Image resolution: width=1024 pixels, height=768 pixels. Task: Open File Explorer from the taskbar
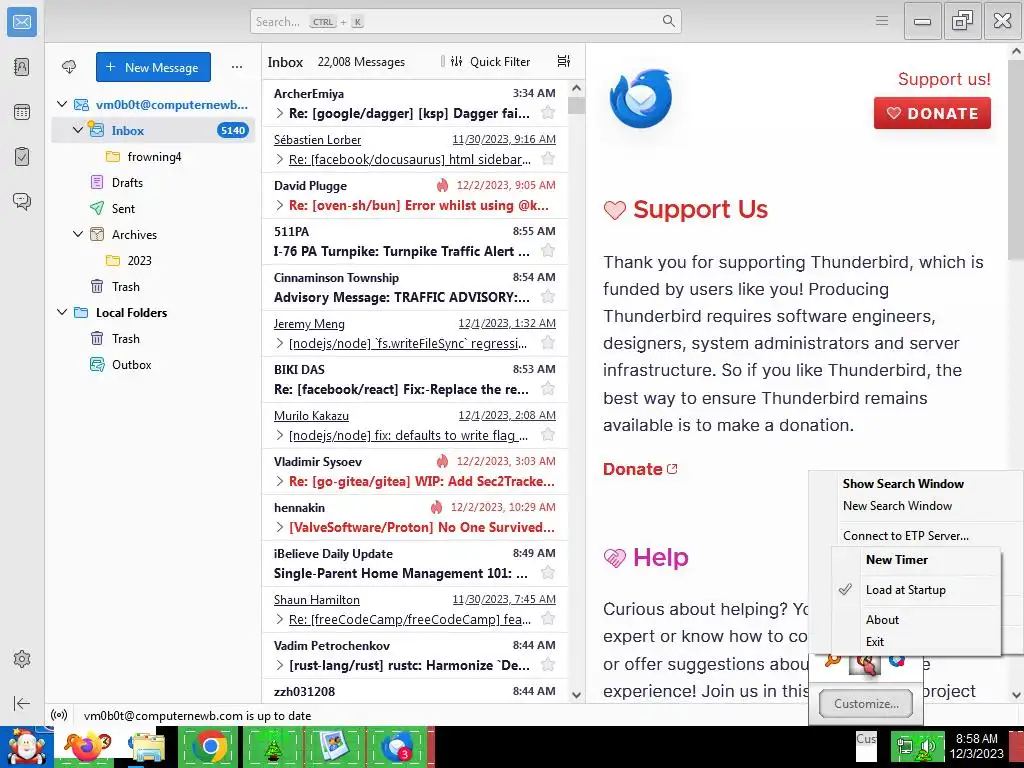point(146,746)
